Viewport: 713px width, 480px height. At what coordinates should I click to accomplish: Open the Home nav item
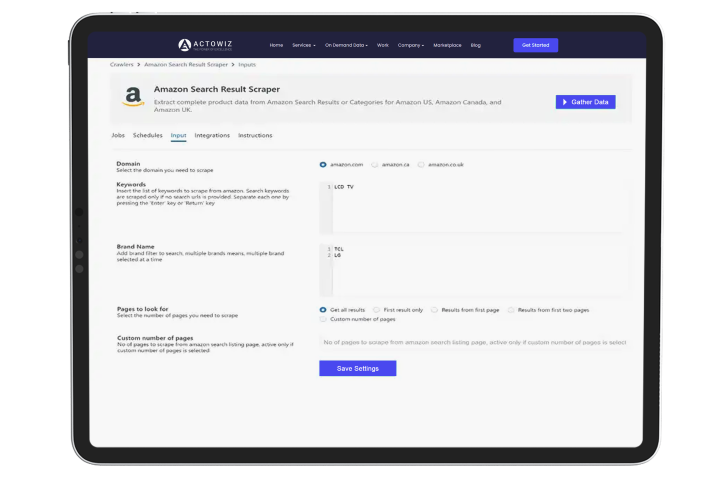click(x=276, y=45)
